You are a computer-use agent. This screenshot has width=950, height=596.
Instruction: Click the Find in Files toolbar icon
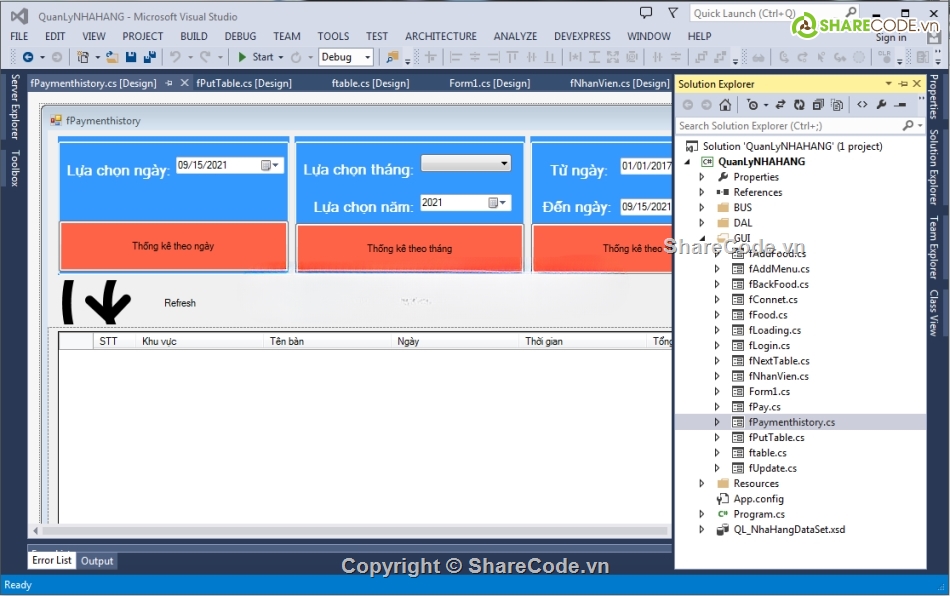pyautogui.click(x=393, y=57)
